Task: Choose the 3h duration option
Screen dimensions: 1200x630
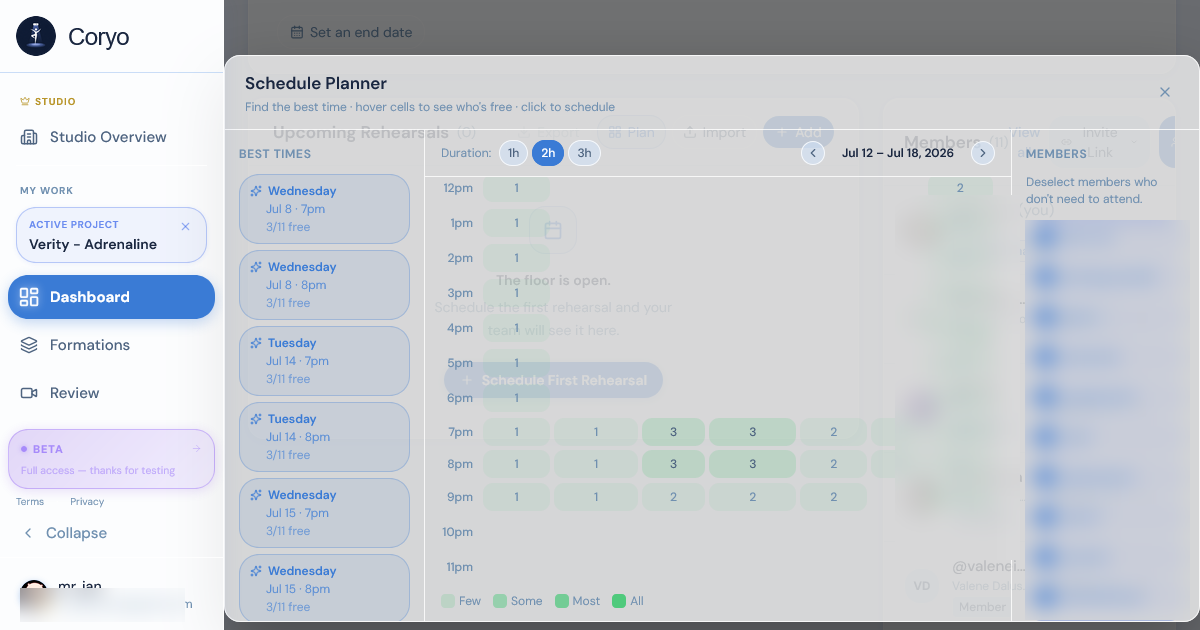Action: (584, 153)
